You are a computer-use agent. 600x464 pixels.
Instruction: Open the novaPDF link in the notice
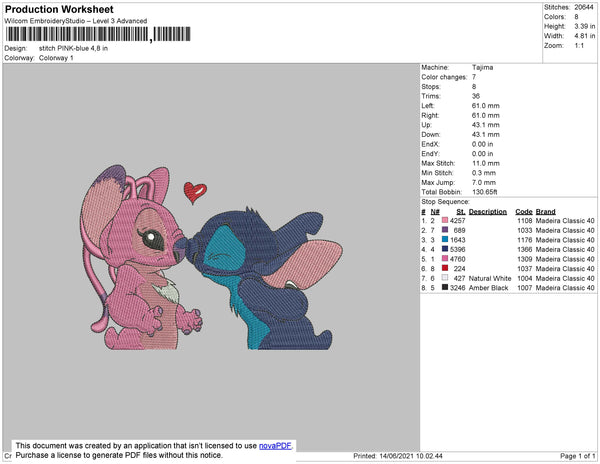pyautogui.click(x=275, y=446)
